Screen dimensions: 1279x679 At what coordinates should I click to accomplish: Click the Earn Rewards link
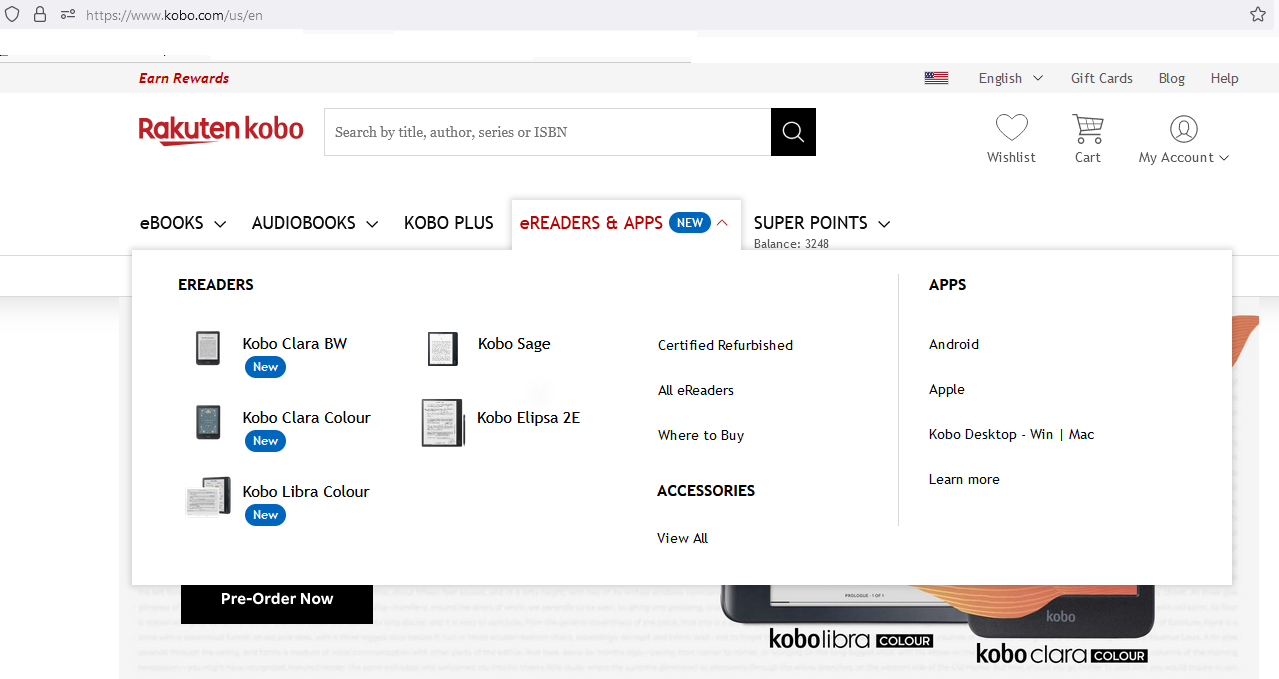tap(184, 78)
